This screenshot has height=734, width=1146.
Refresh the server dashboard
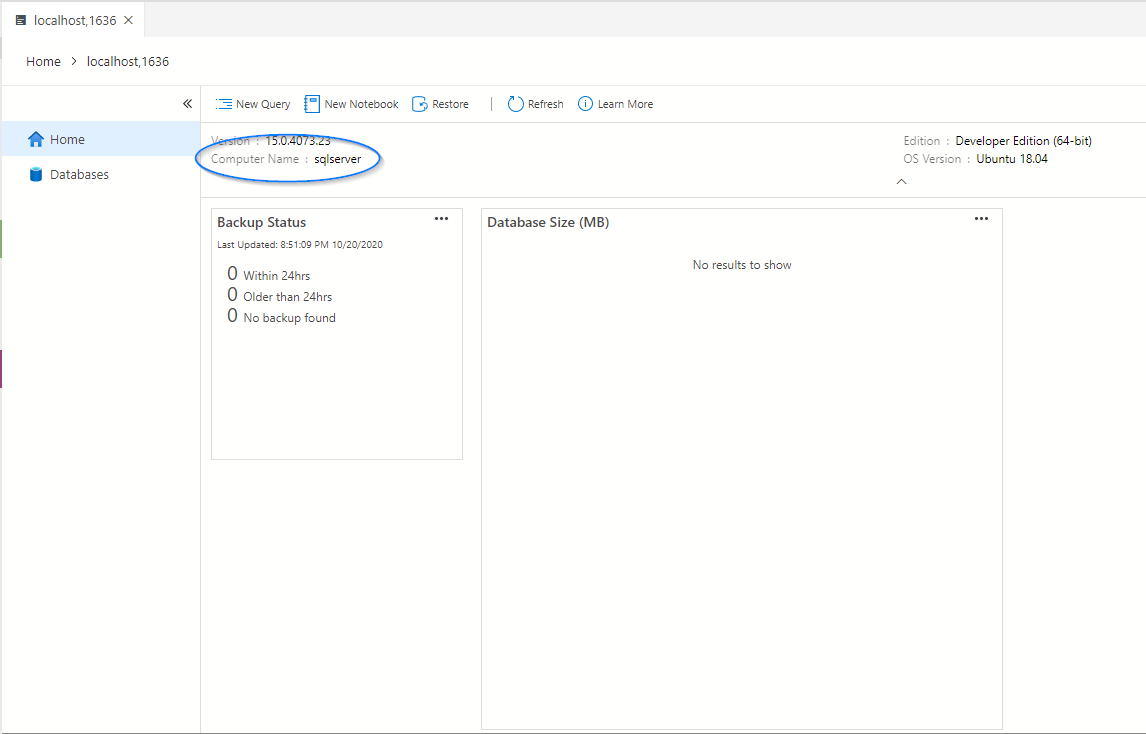514,103
